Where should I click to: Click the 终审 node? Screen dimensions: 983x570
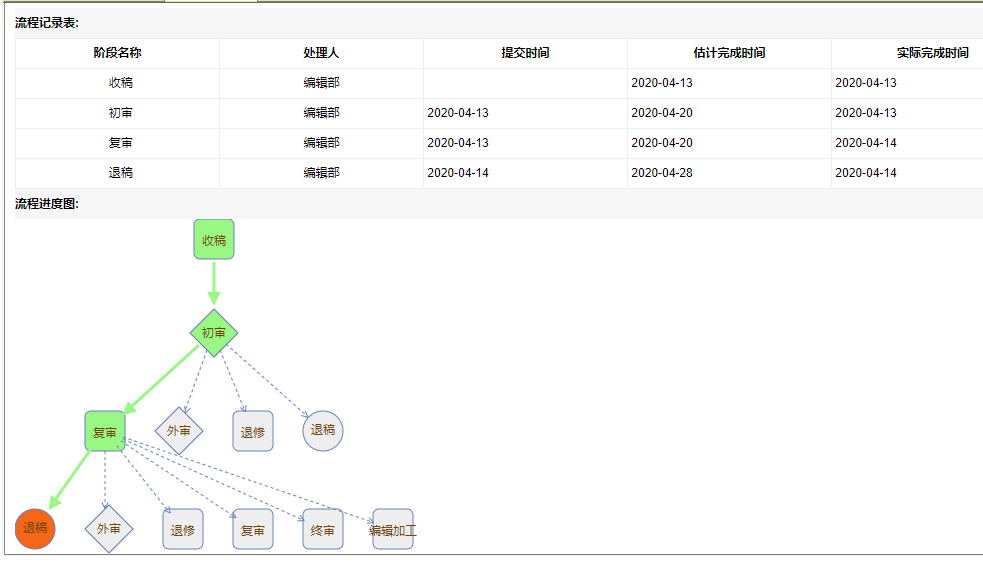click(x=323, y=529)
